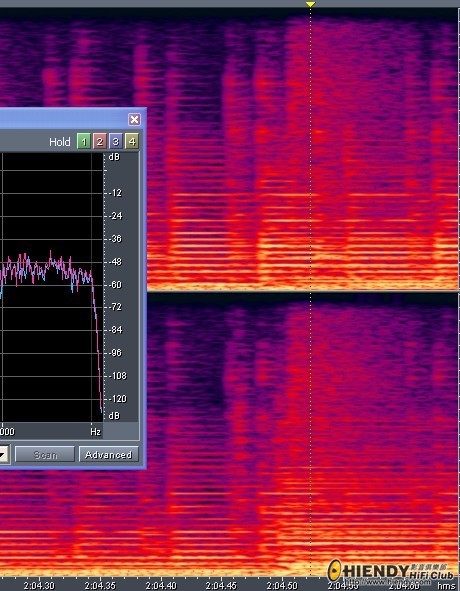Image resolution: width=460 pixels, height=591 pixels.
Task: Open the Advanced options
Action: pos(109,455)
